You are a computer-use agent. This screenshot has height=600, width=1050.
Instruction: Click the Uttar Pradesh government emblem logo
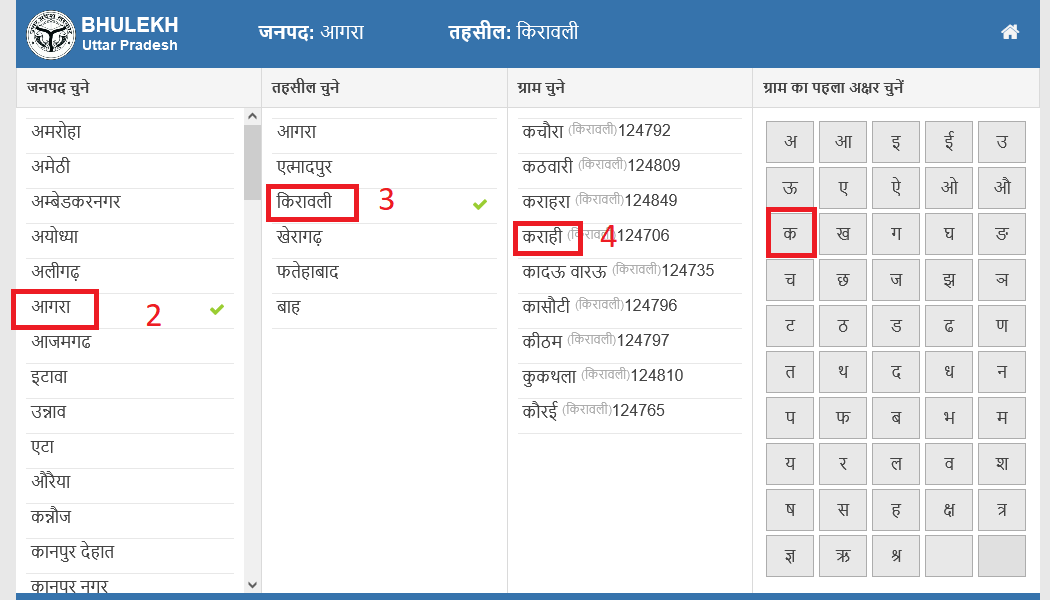(51, 35)
